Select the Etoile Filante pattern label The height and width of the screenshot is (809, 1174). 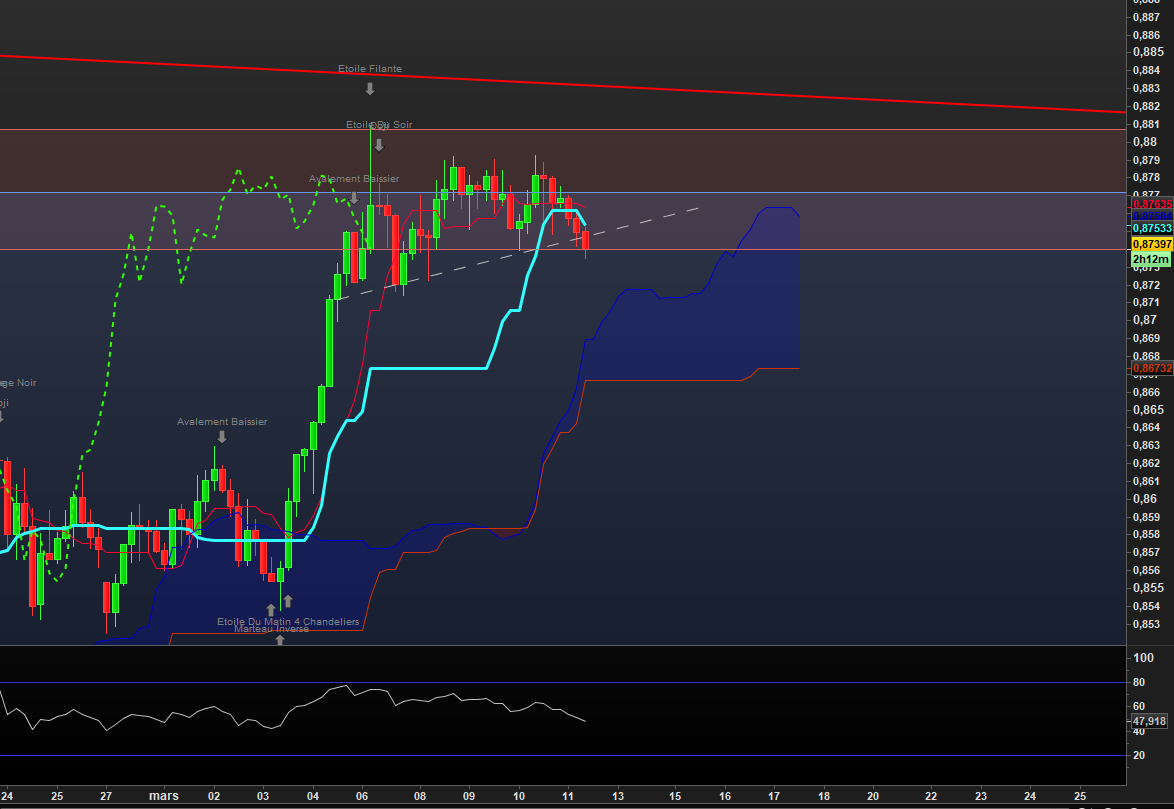[370, 69]
